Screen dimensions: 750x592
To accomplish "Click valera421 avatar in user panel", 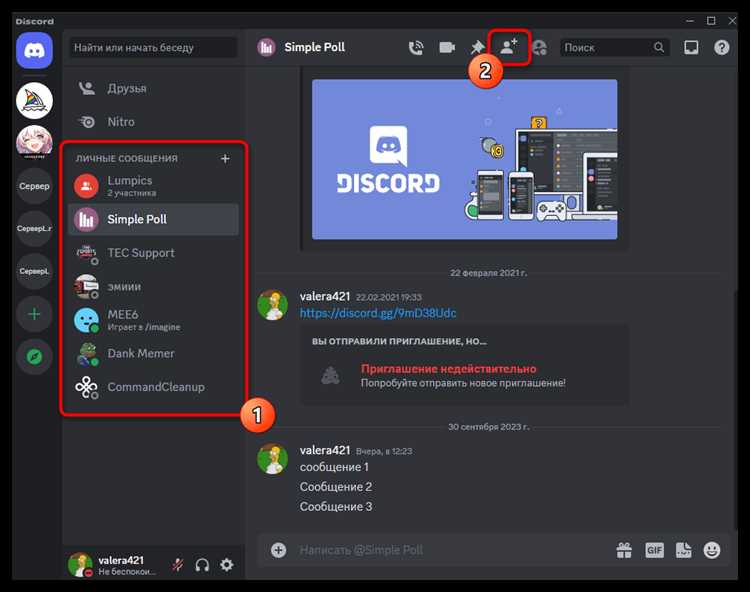I will tap(80, 565).
